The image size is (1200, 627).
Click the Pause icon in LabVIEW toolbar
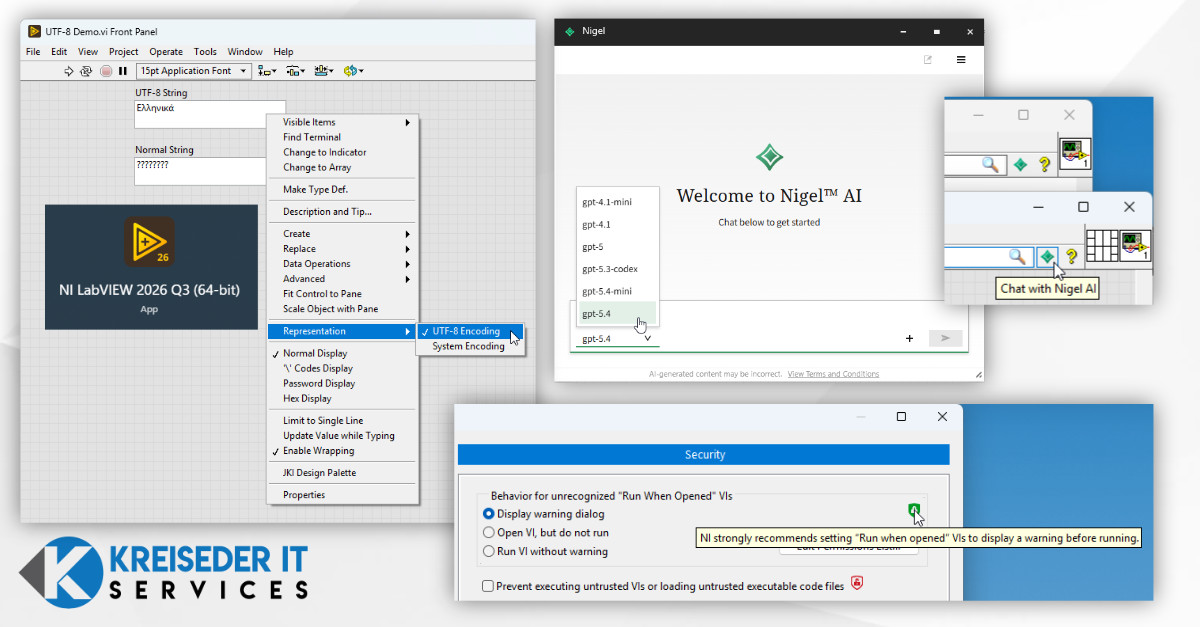click(x=123, y=71)
